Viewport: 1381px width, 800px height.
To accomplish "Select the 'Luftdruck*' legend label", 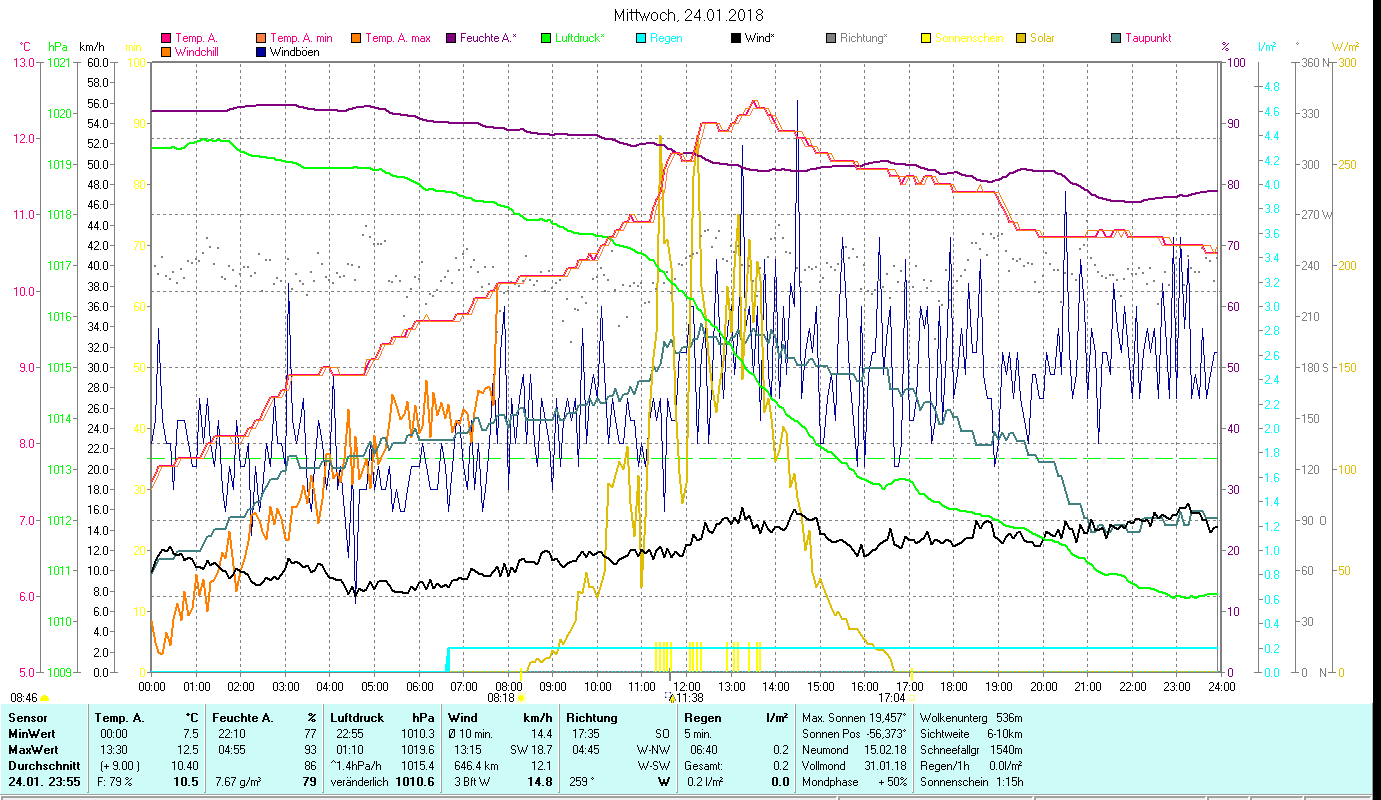I will (580, 39).
